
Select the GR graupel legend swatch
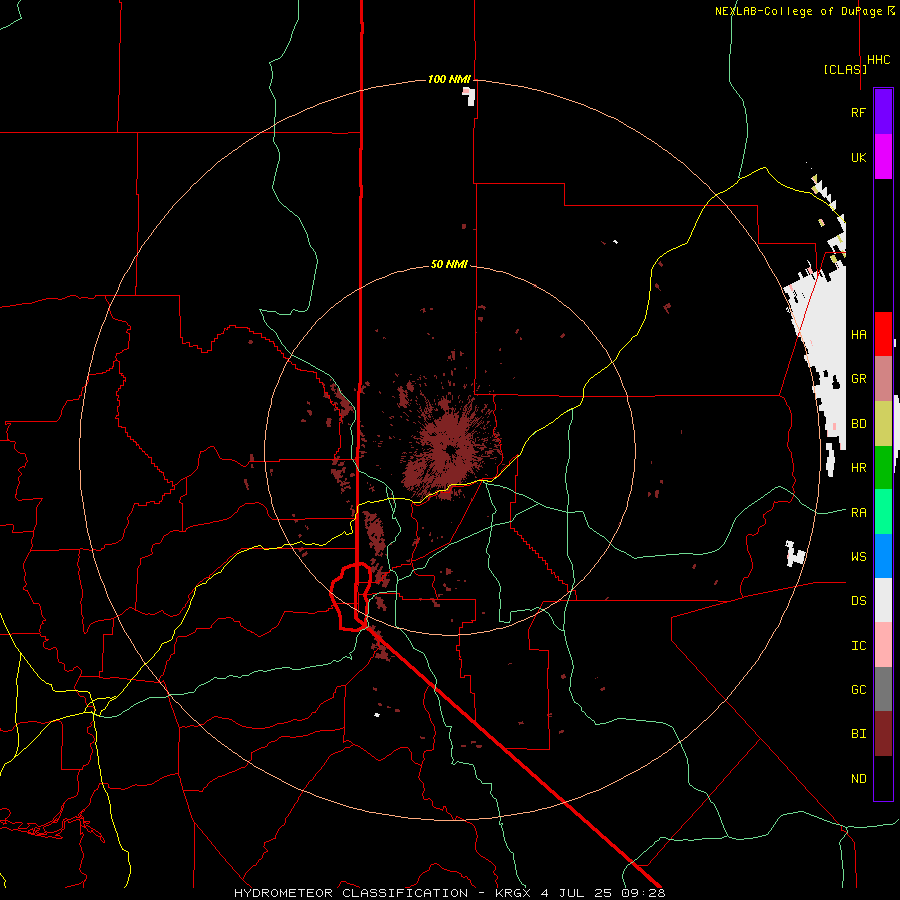pyautogui.click(x=883, y=378)
